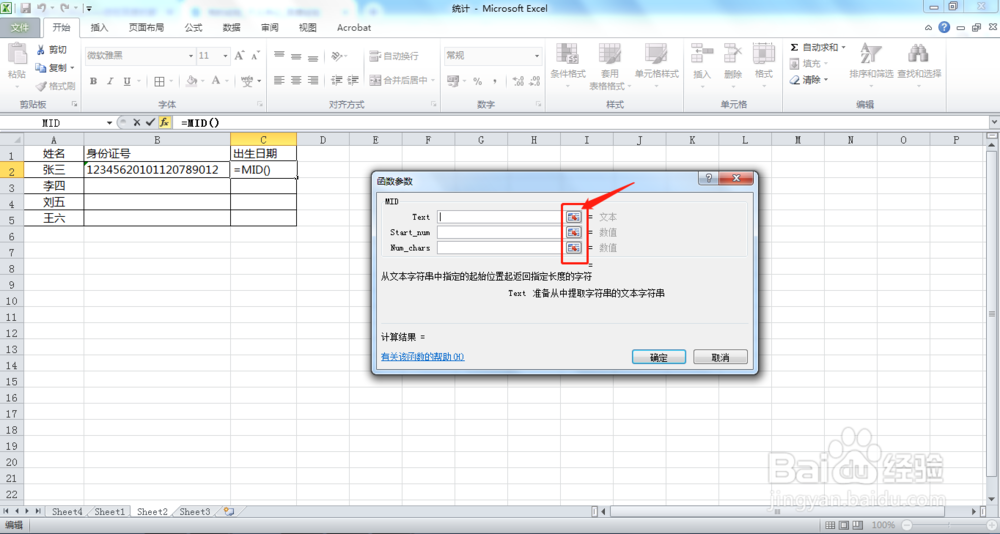Toggle Center horizontal alignment

pyautogui.click(x=296, y=80)
